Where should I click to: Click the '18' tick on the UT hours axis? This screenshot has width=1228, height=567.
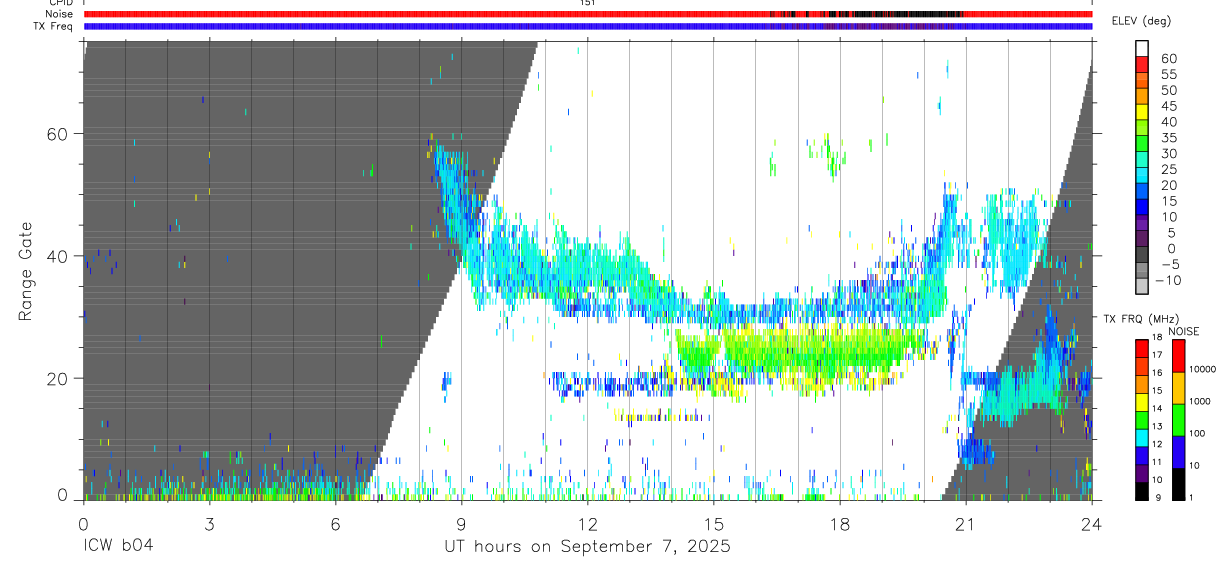point(840,523)
